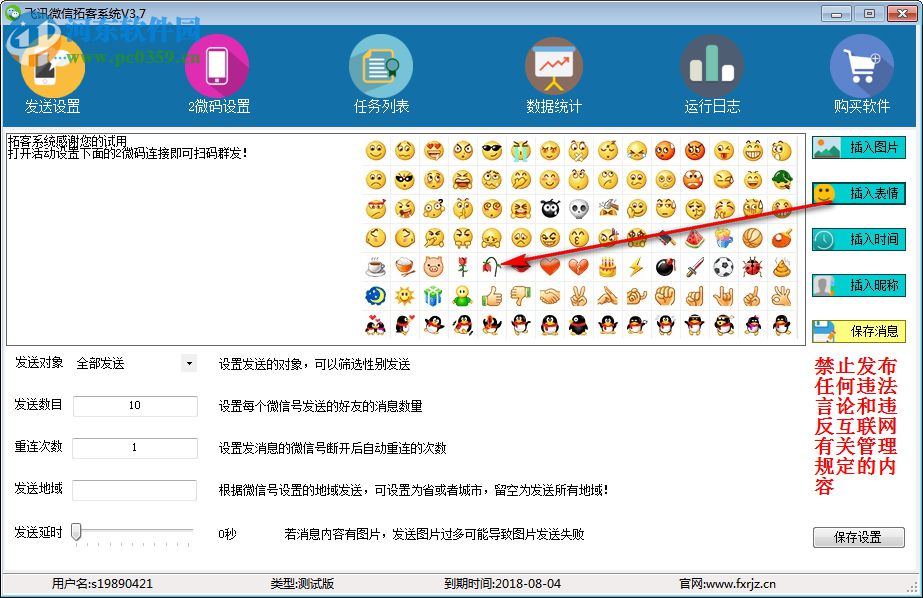Click the 官网:www.fxrjz.cn status text
The width and height of the screenshot is (923, 598).
click(x=727, y=583)
